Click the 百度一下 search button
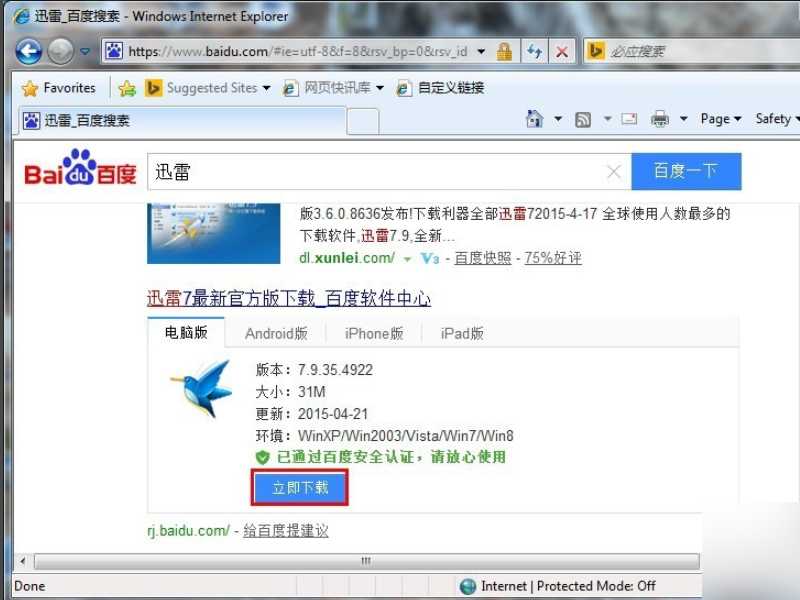This screenshot has width=800, height=600. click(x=686, y=171)
